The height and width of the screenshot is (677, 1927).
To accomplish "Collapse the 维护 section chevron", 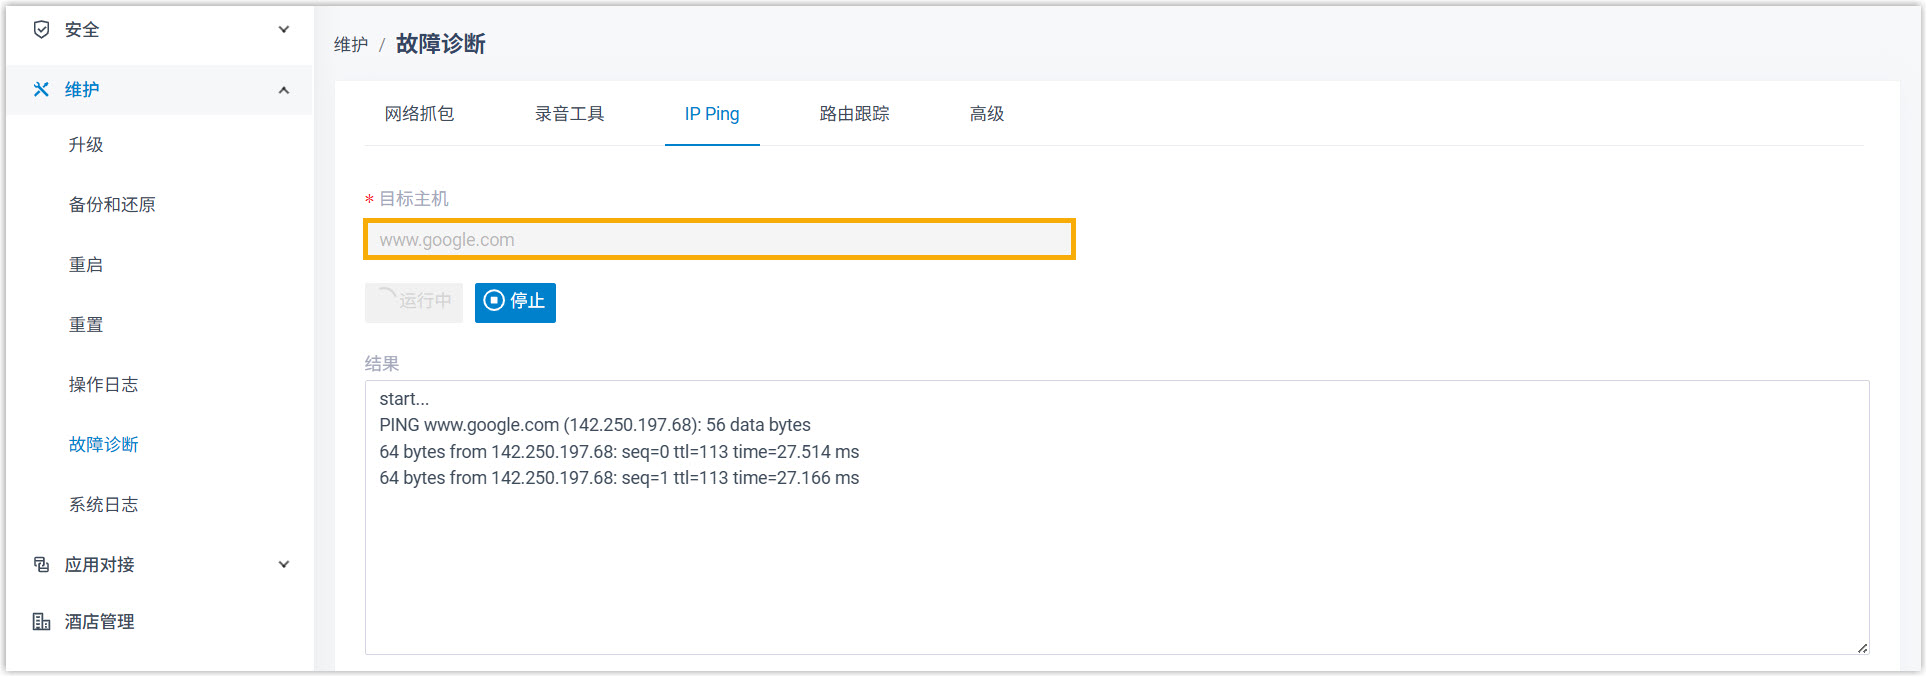I will point(284,90).
